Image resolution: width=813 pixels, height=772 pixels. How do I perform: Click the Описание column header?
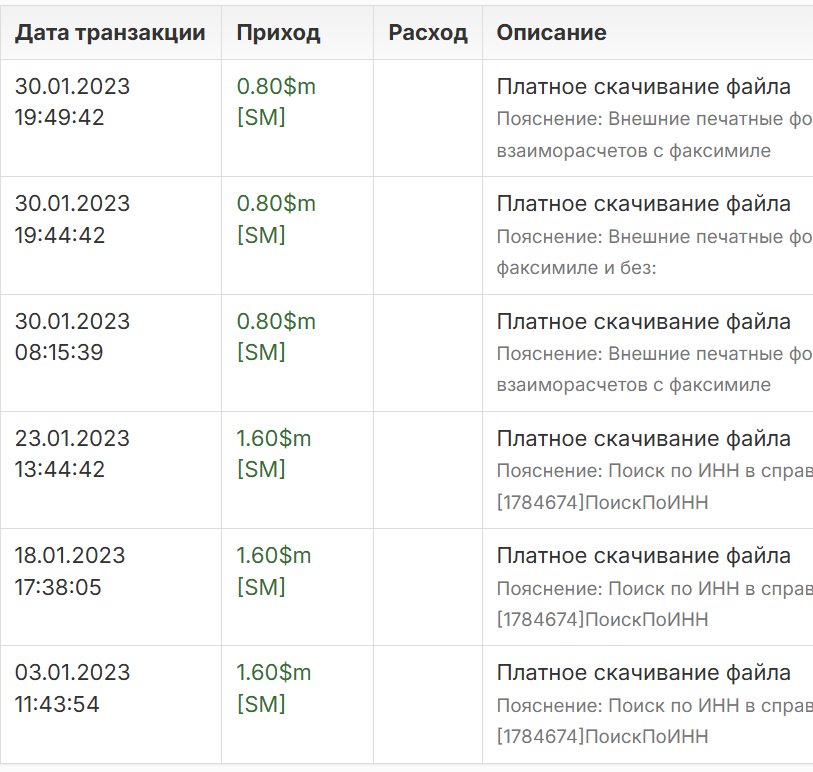coord(551,33)
